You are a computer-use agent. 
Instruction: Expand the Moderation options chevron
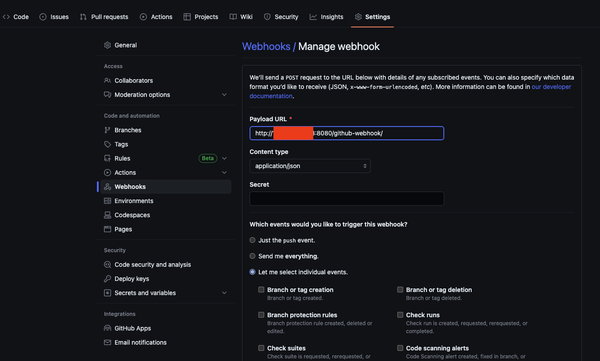pyautogui.click(x=224, y=95)
